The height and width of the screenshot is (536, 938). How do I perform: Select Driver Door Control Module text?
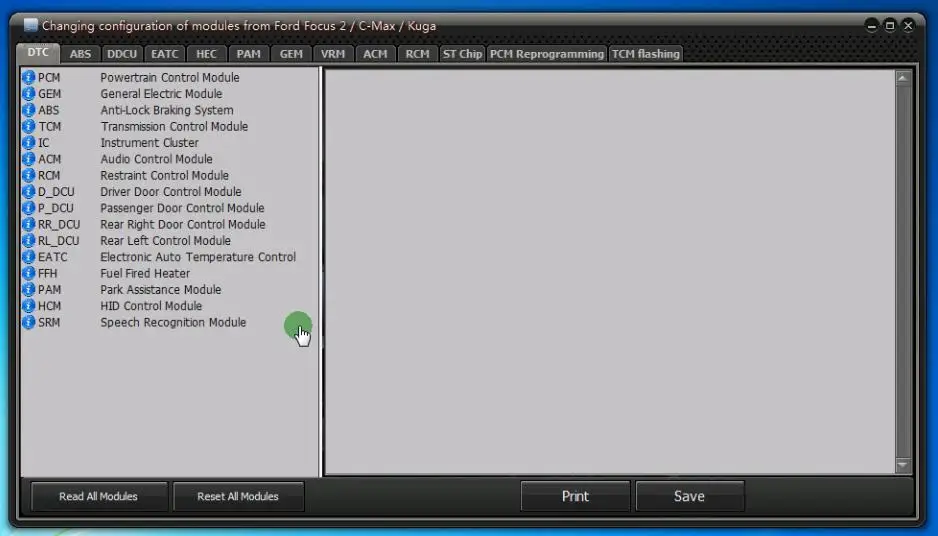(x=170, y=191)
